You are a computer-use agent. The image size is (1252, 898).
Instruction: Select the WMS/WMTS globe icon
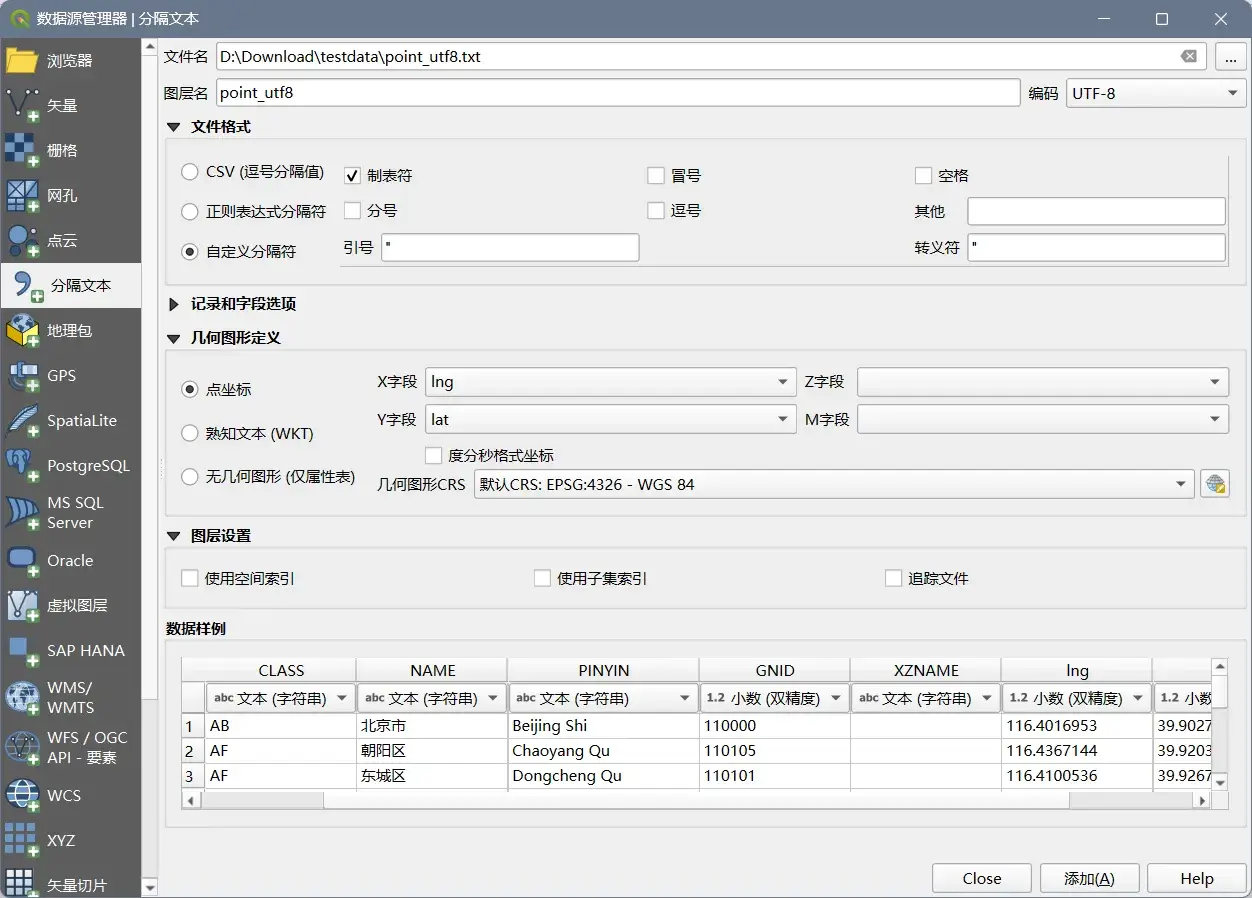click(x=22, y=697)
